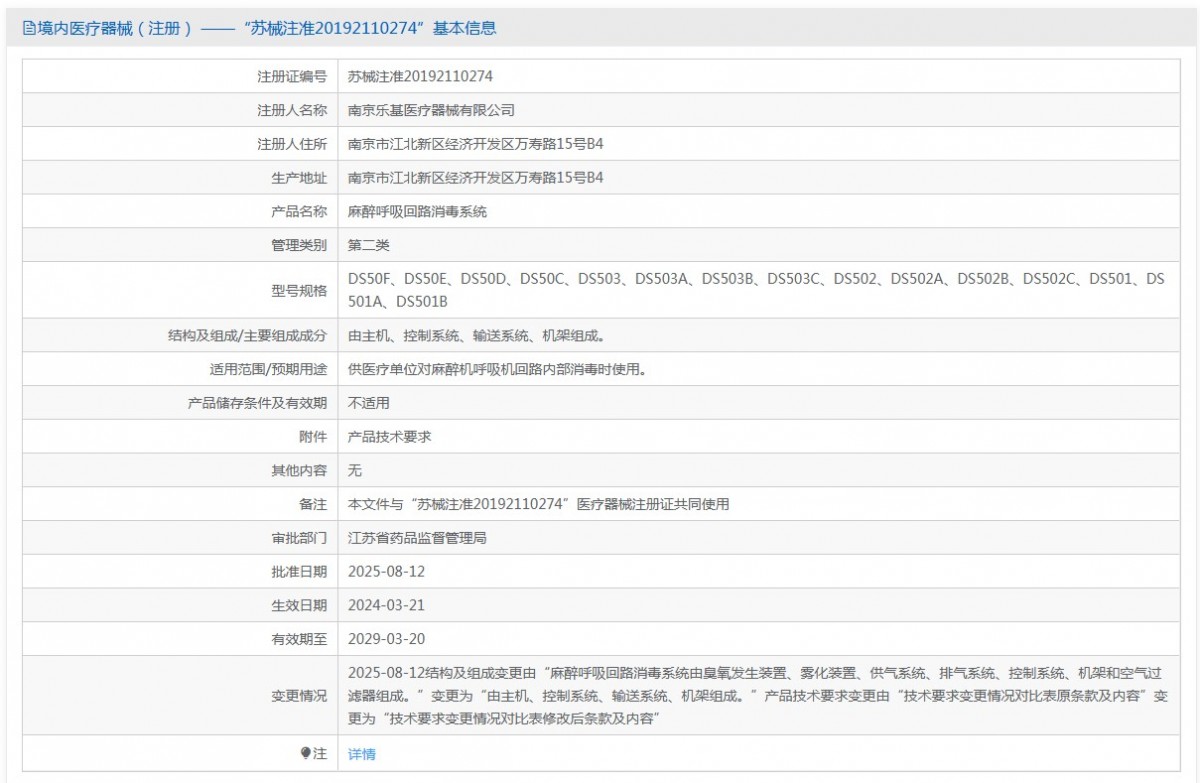Viewport: 1200px width, 783px height.
Task: Select the 管理类别 value 第二类
Action: pos(368,245)
